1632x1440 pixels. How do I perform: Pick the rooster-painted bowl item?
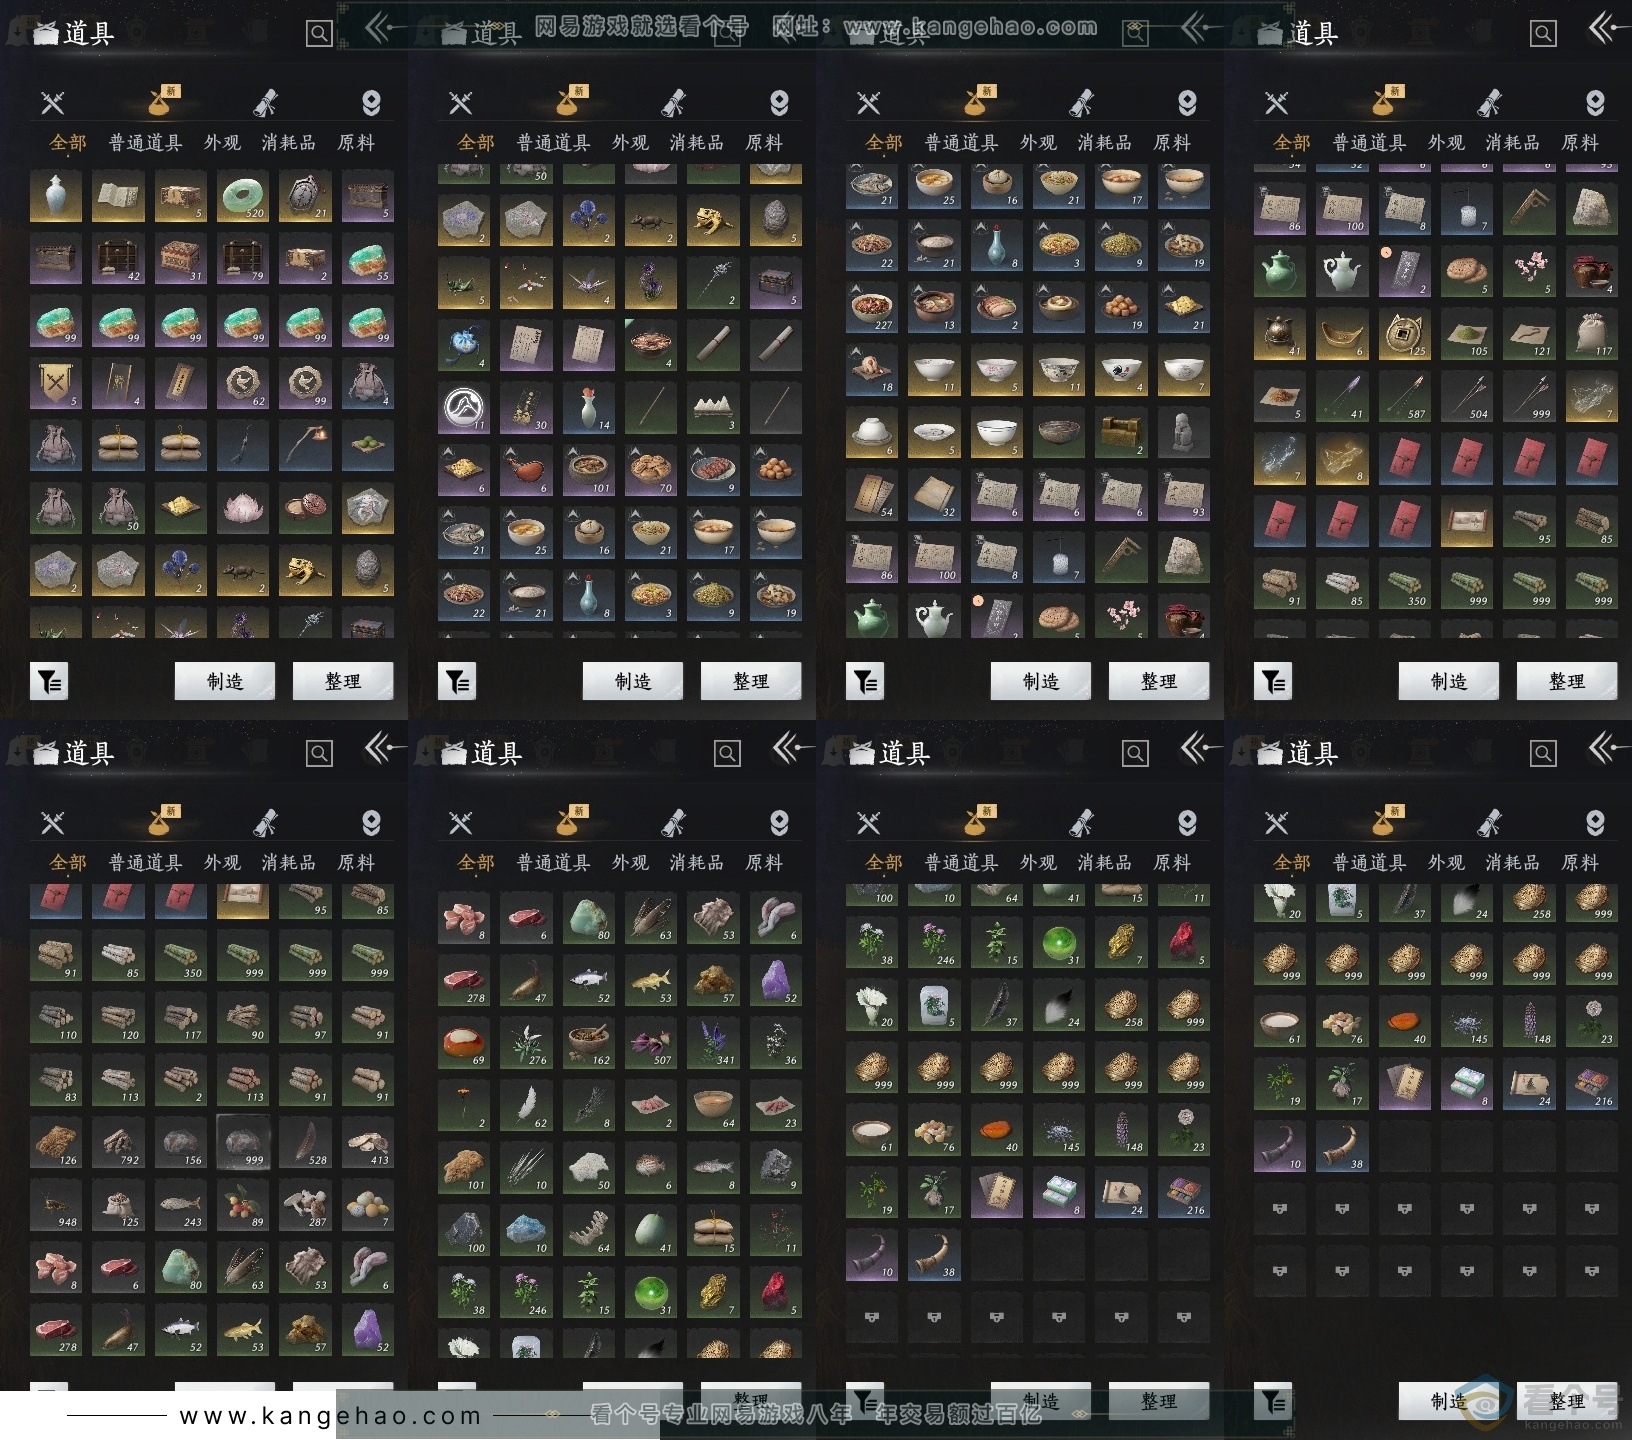(x=1121, y=369)
